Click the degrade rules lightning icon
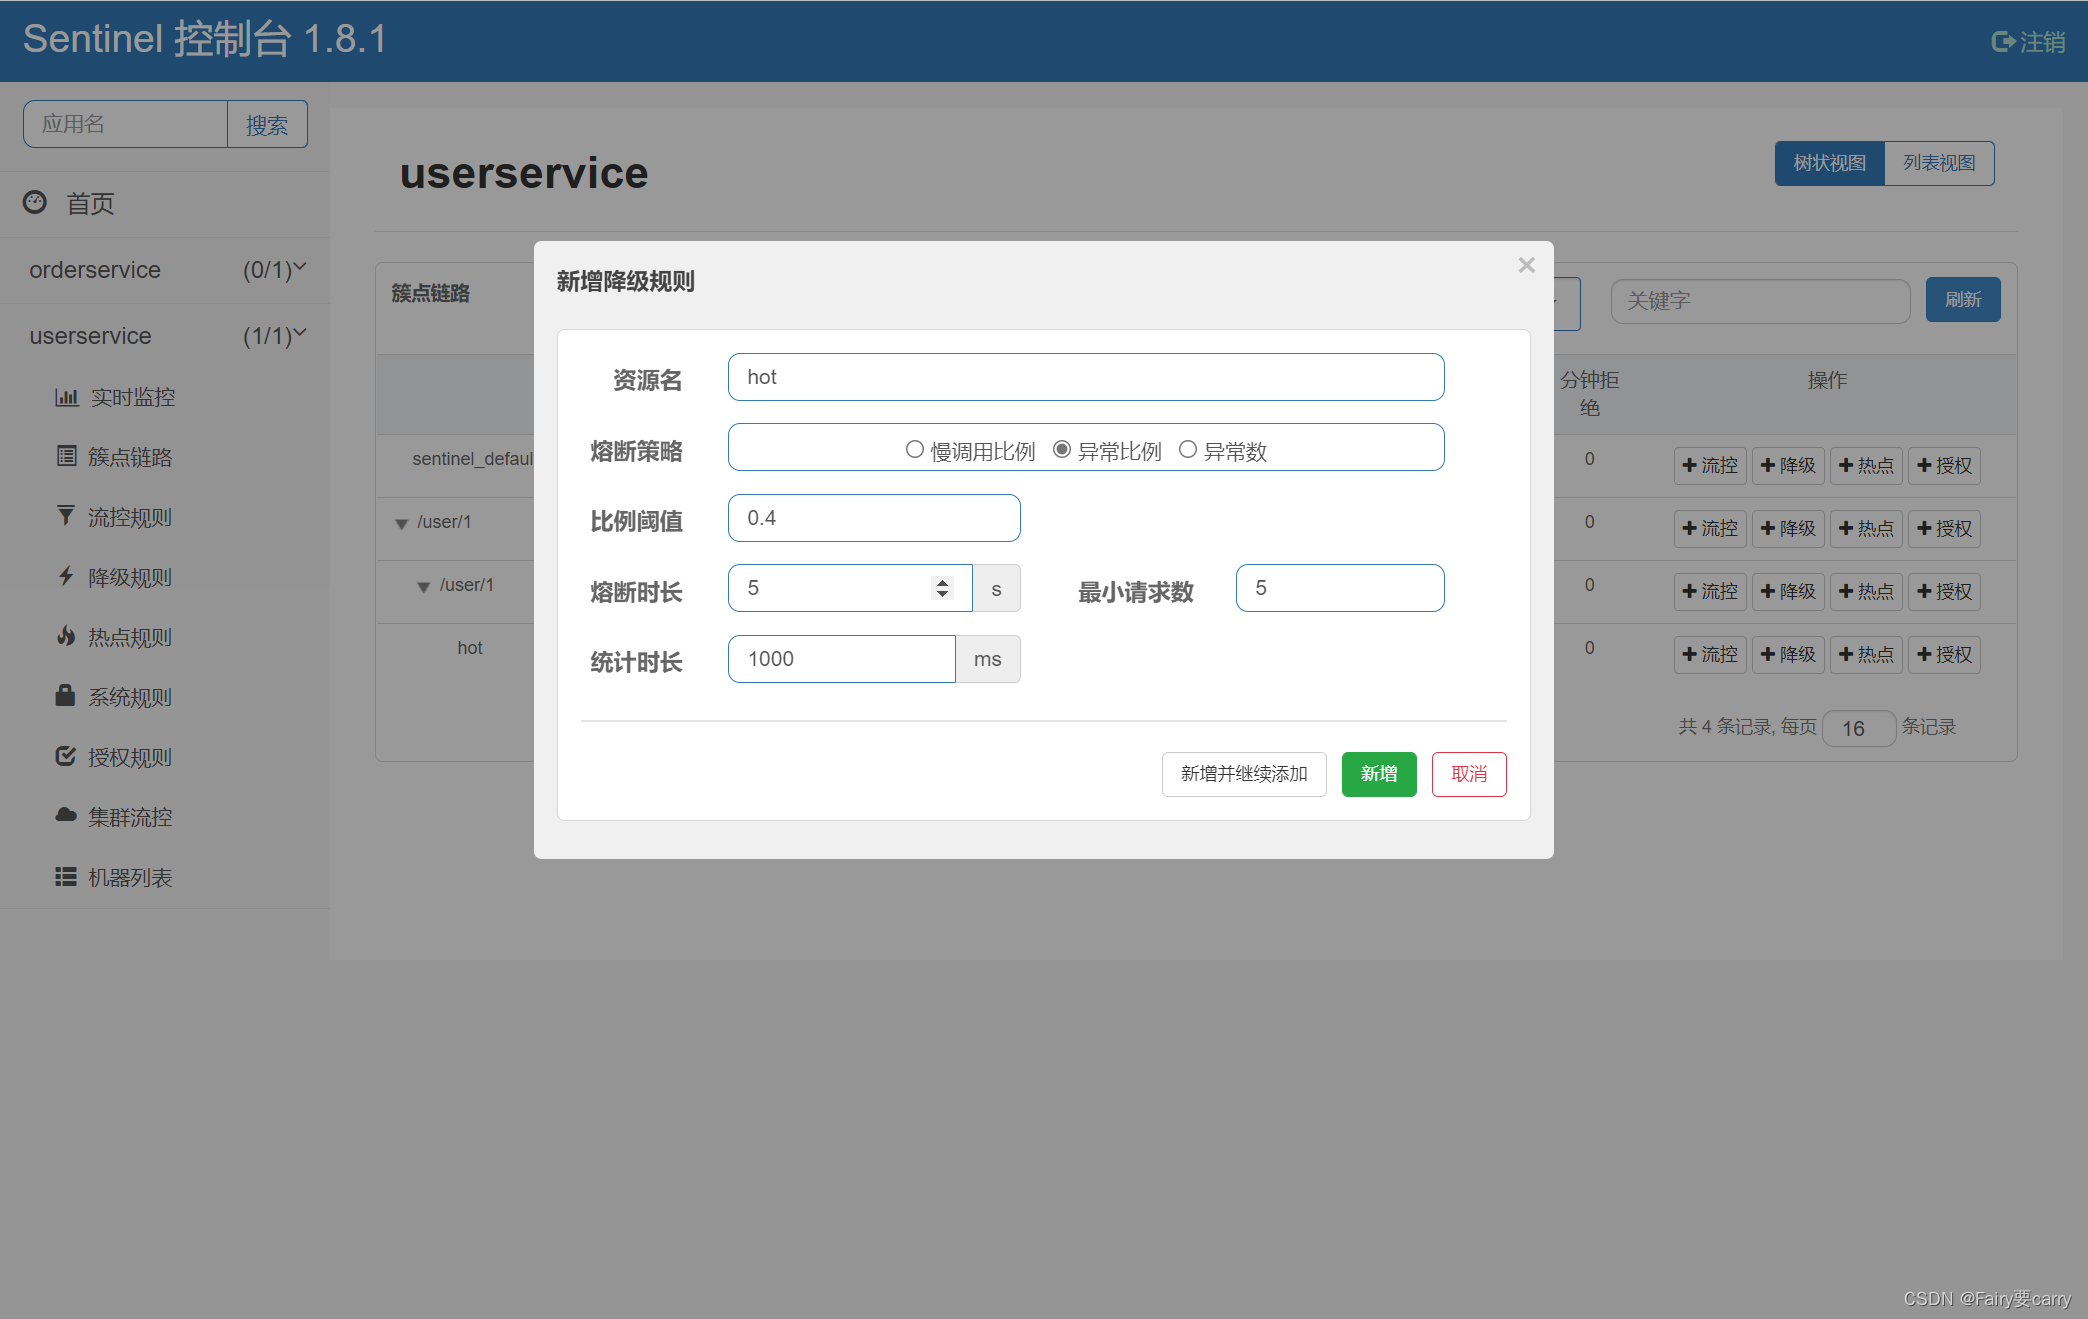The width and height of the screenshot is (2088, 1319). click(x=66, y=576)
